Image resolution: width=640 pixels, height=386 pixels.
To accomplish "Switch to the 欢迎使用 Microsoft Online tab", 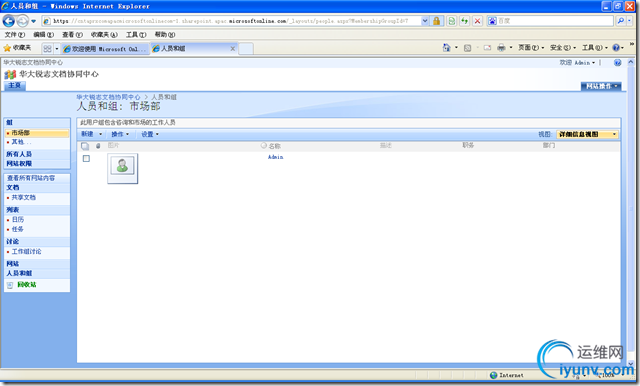I will tap(105, 49).
